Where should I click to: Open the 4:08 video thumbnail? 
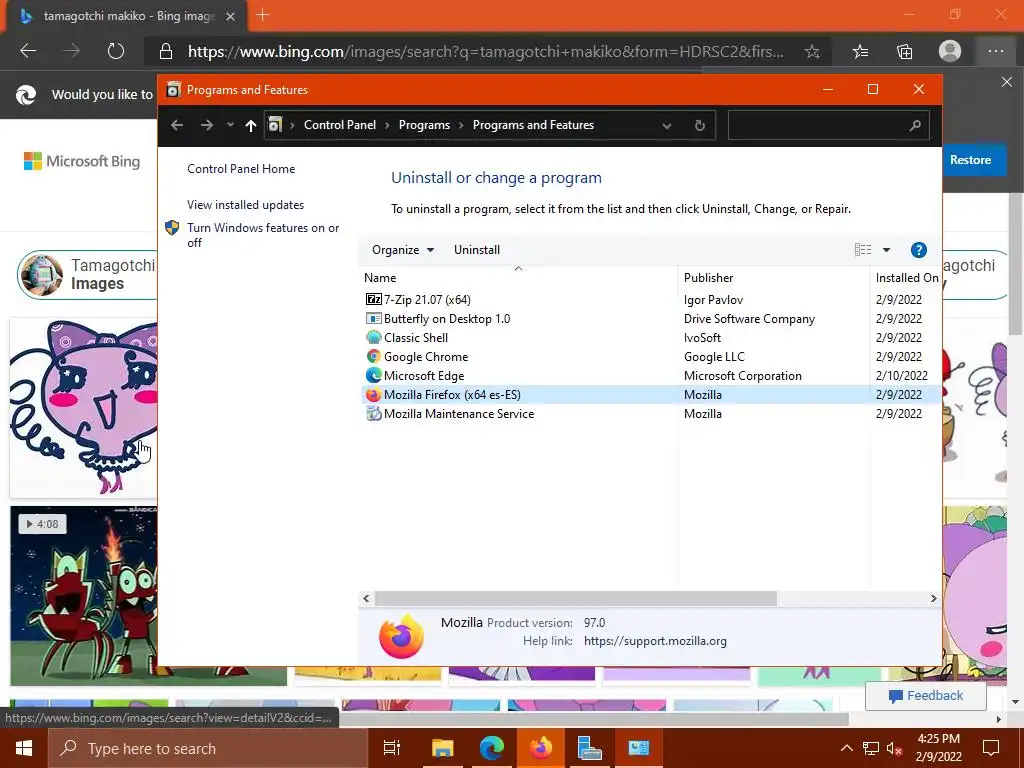(84, 596)
